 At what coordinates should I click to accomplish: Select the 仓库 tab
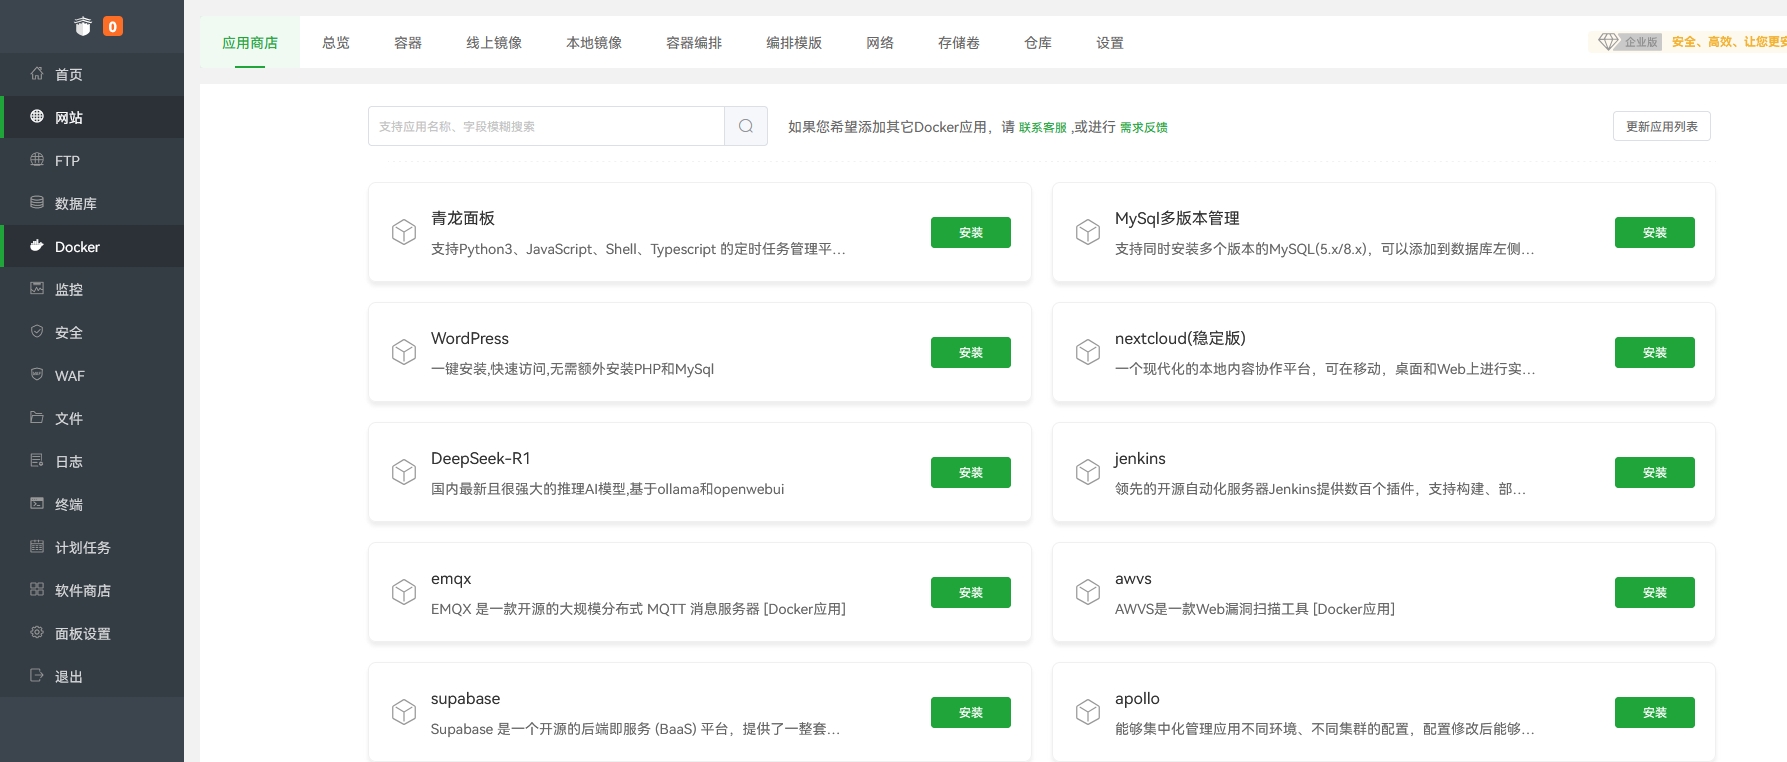click(1038, 43)
